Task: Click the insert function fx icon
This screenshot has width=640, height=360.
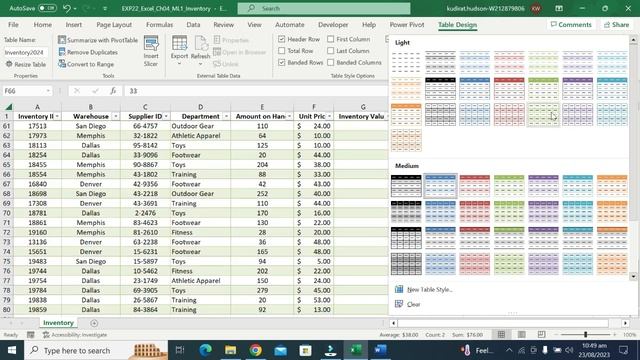Action: pos(113,91)
